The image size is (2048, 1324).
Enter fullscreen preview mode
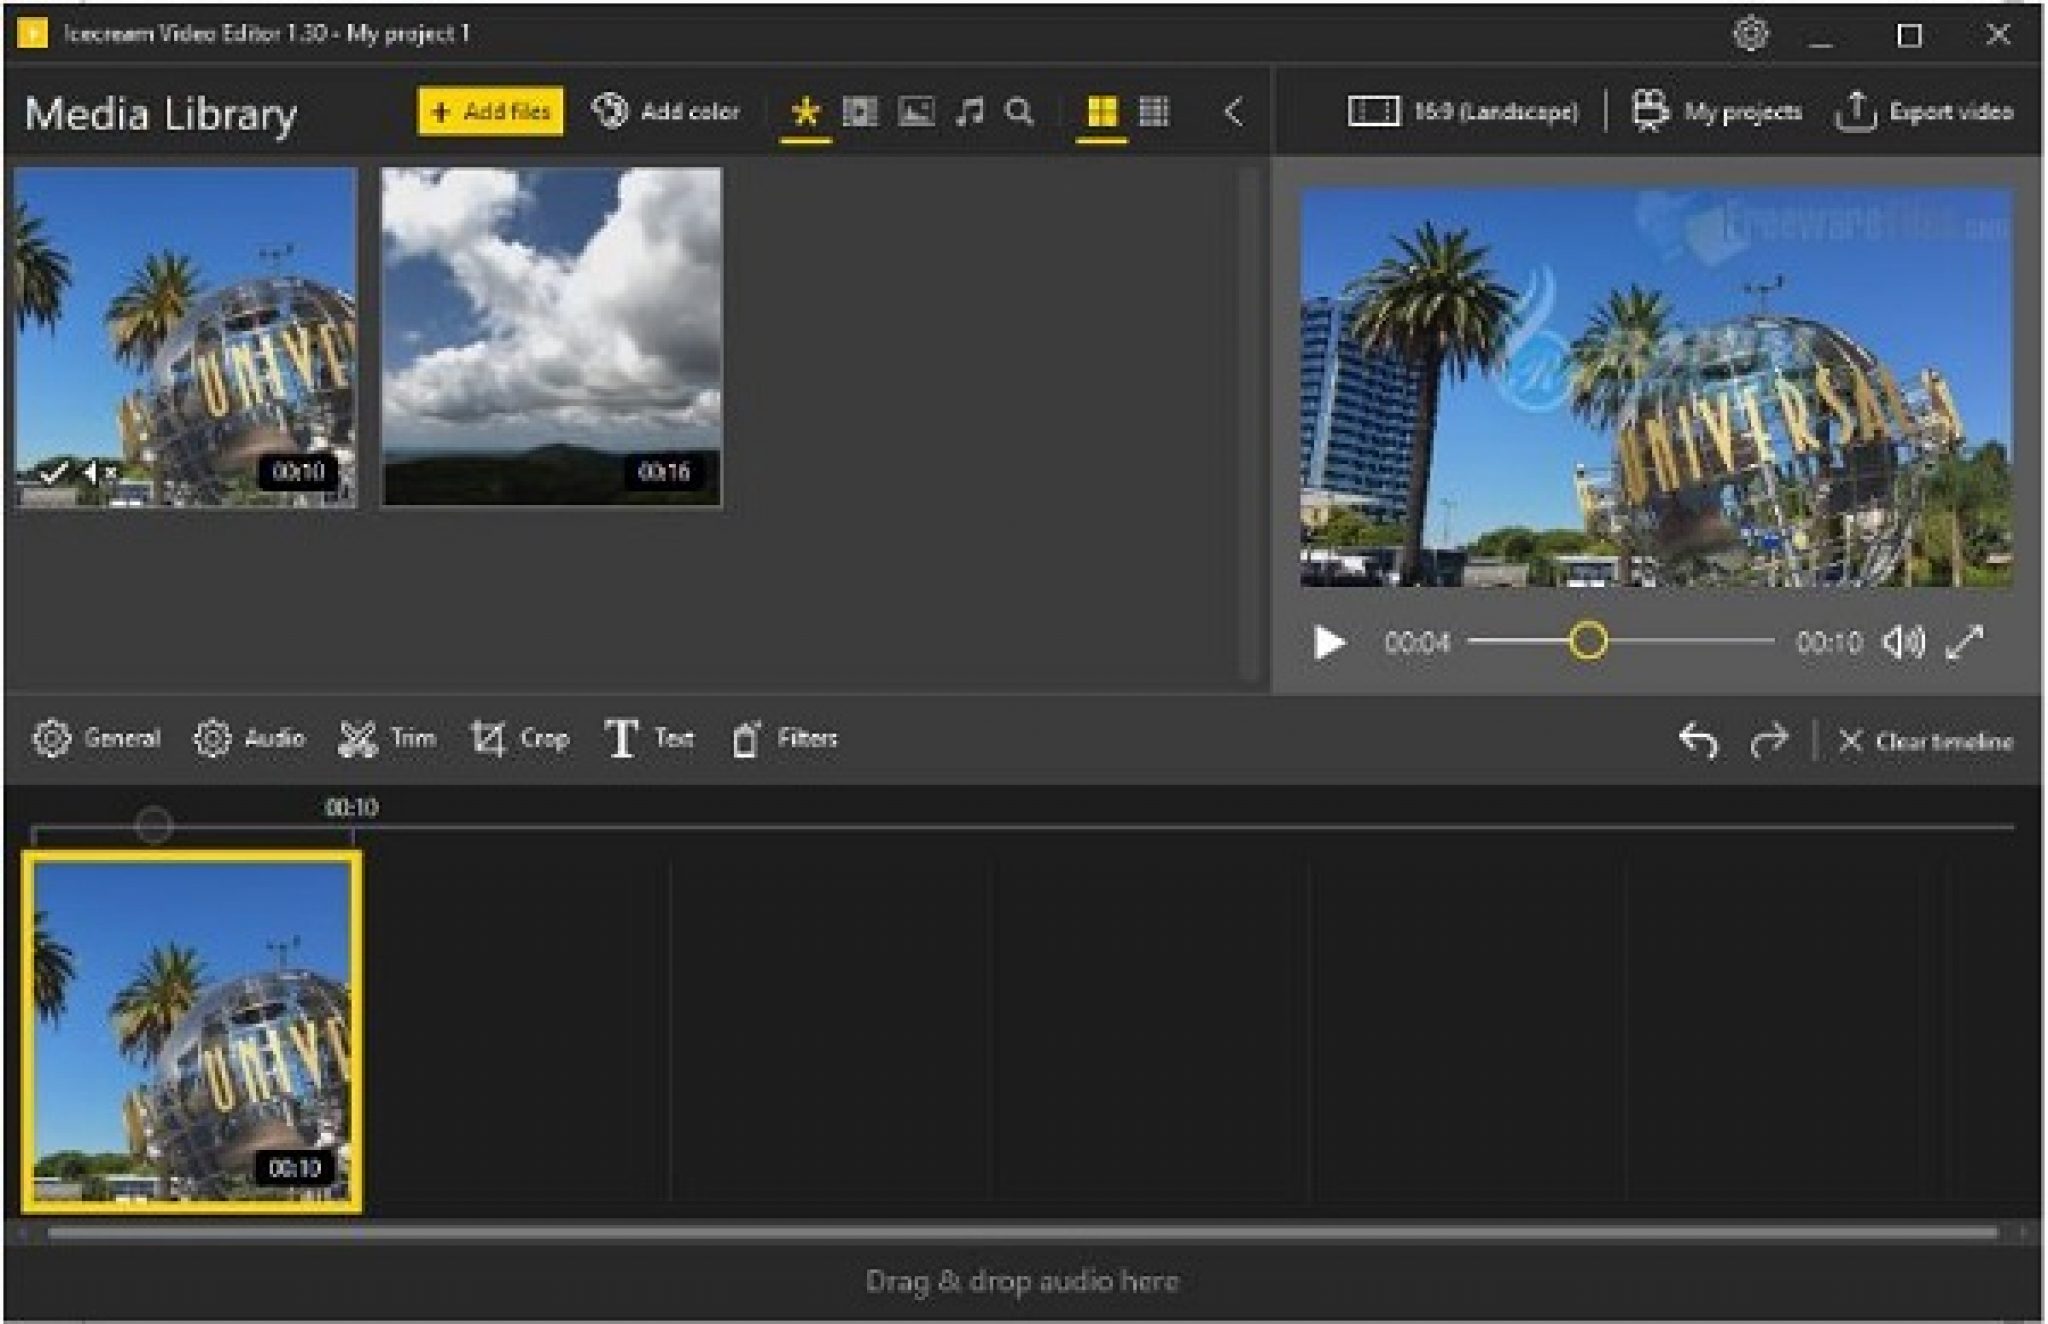(1964, 642)
